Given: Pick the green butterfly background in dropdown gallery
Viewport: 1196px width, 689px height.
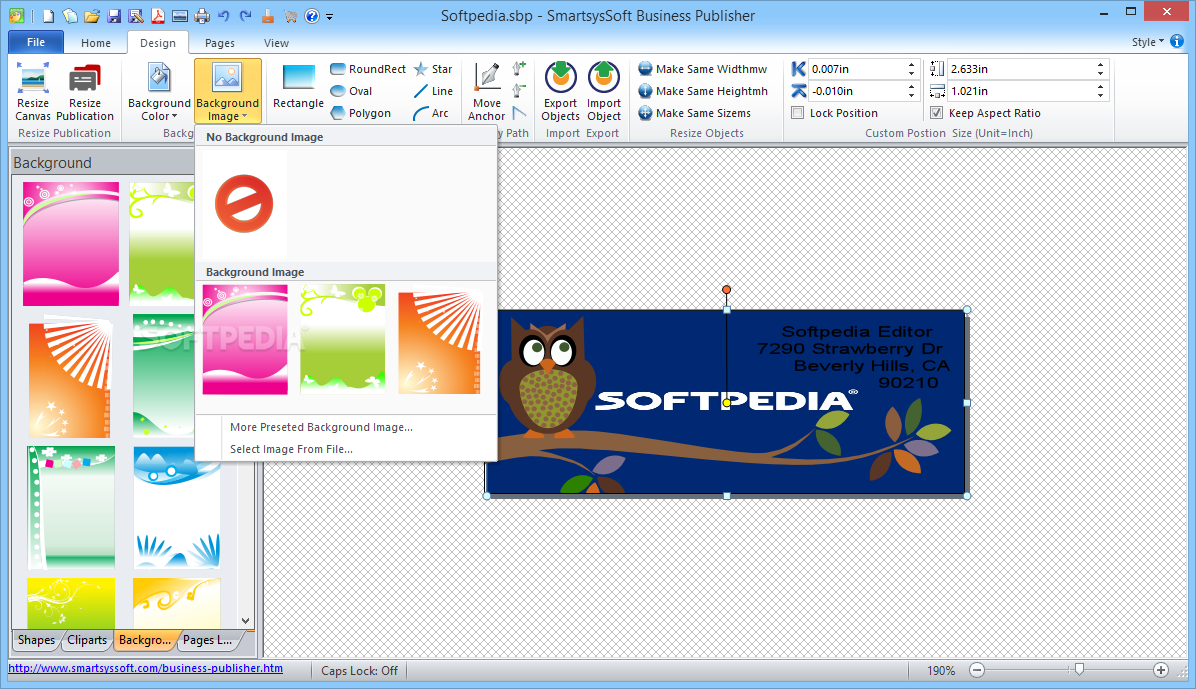Looking at the screenshot, I should pos(342,340).
